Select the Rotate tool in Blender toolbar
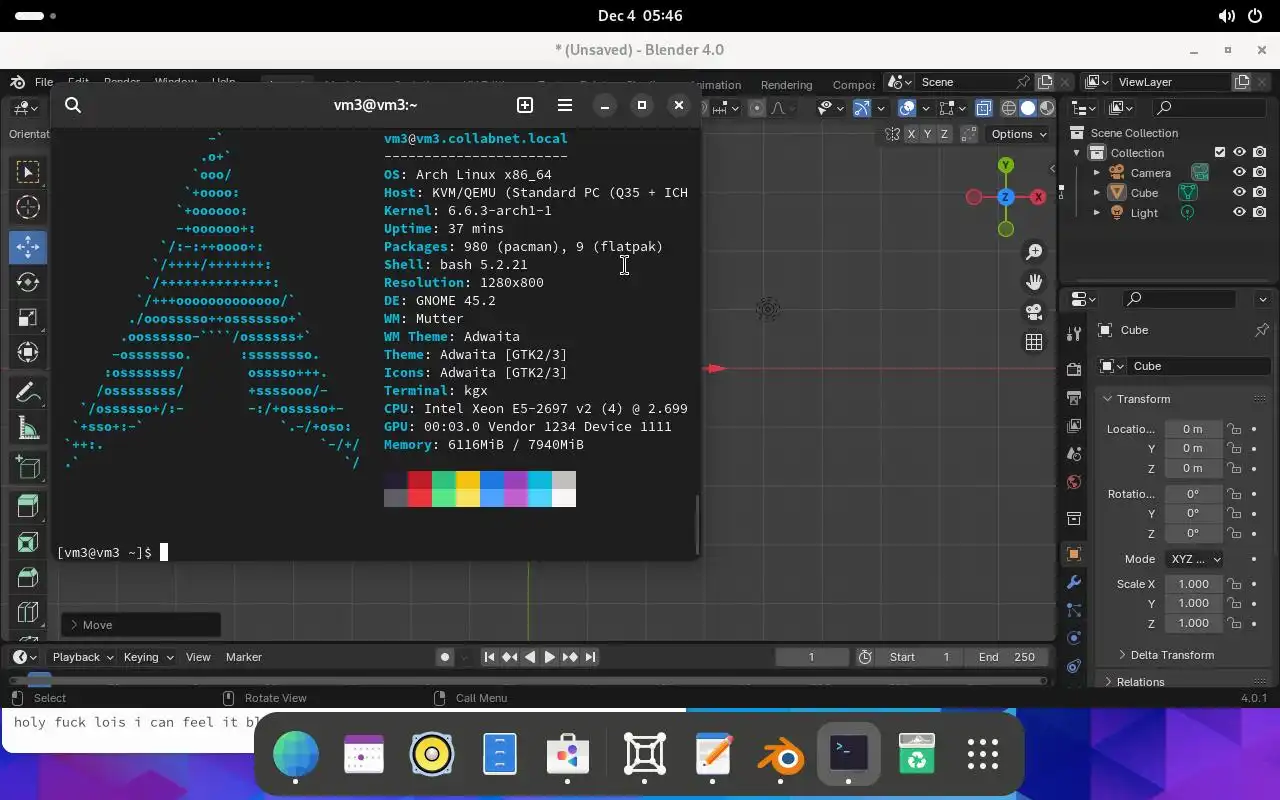This screenshot has width=1280, height=800. pos(28,282)
